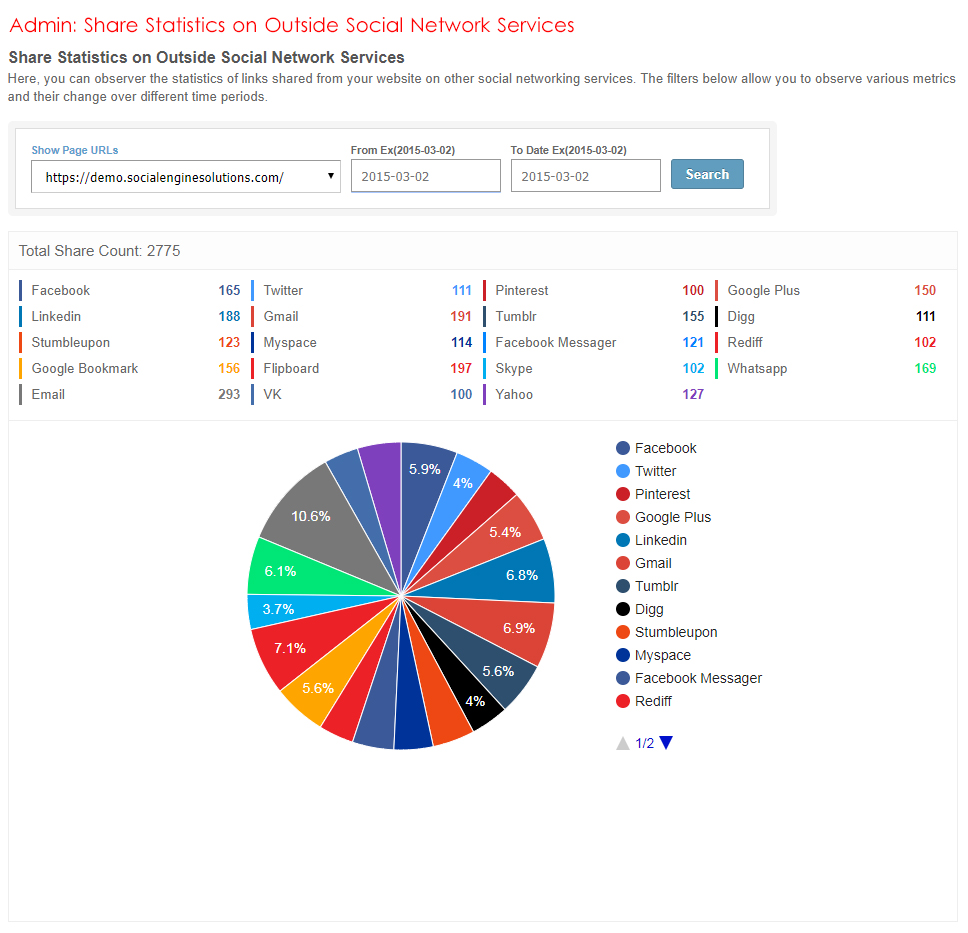The height and width of the screenshot is (933, 968).
Task: Click Facebook legend color circle
Action: 623,449
